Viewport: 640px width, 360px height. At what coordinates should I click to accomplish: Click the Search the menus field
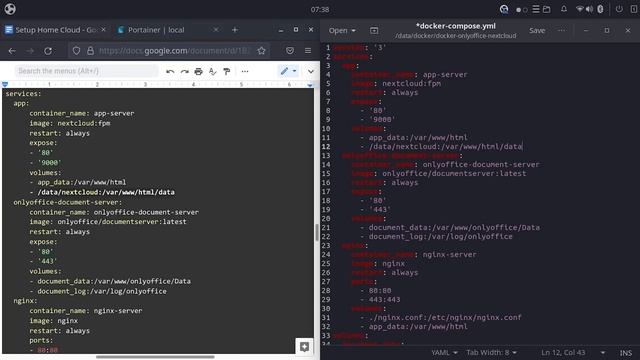pyautogui.click(x=87, y=71)
